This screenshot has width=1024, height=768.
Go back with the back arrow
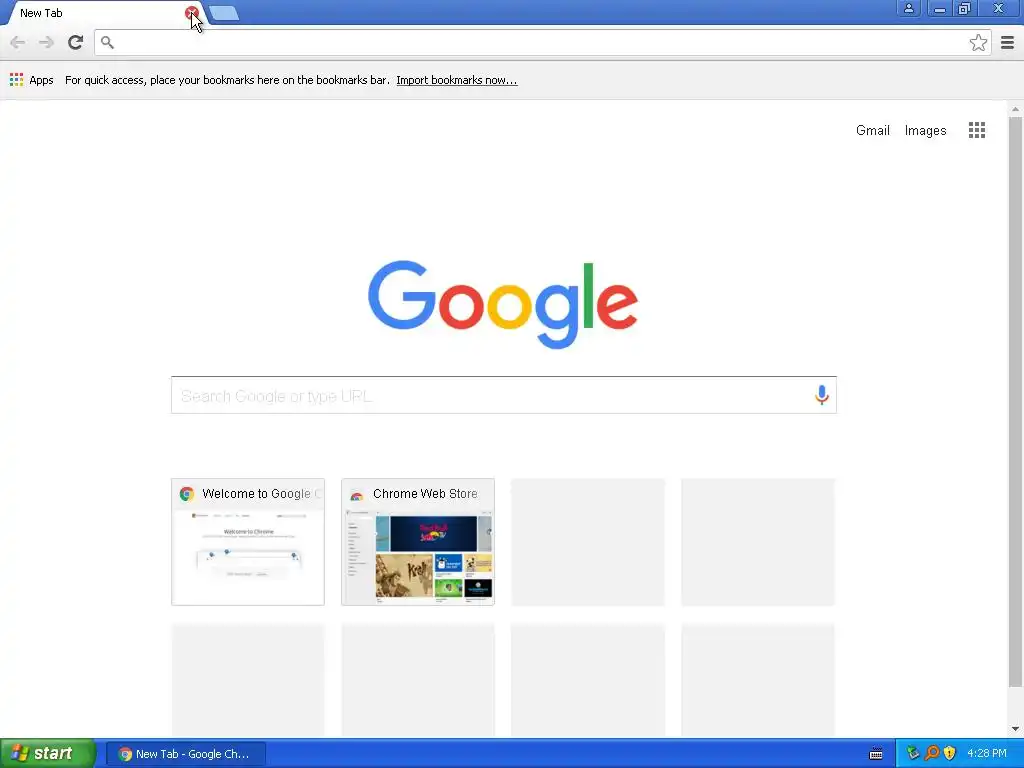pos(18,42)
